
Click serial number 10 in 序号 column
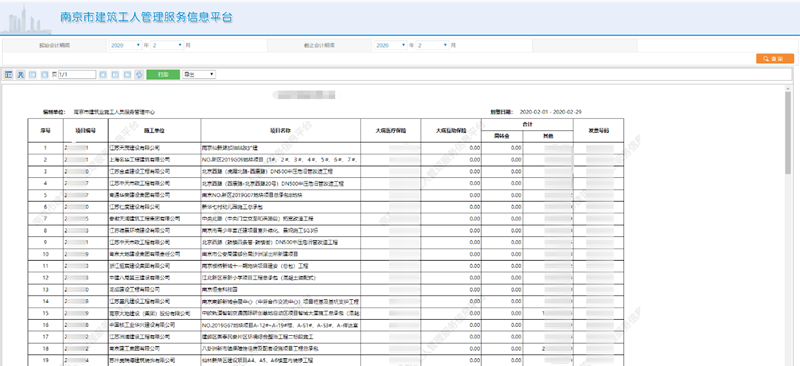tap(45, 254)
